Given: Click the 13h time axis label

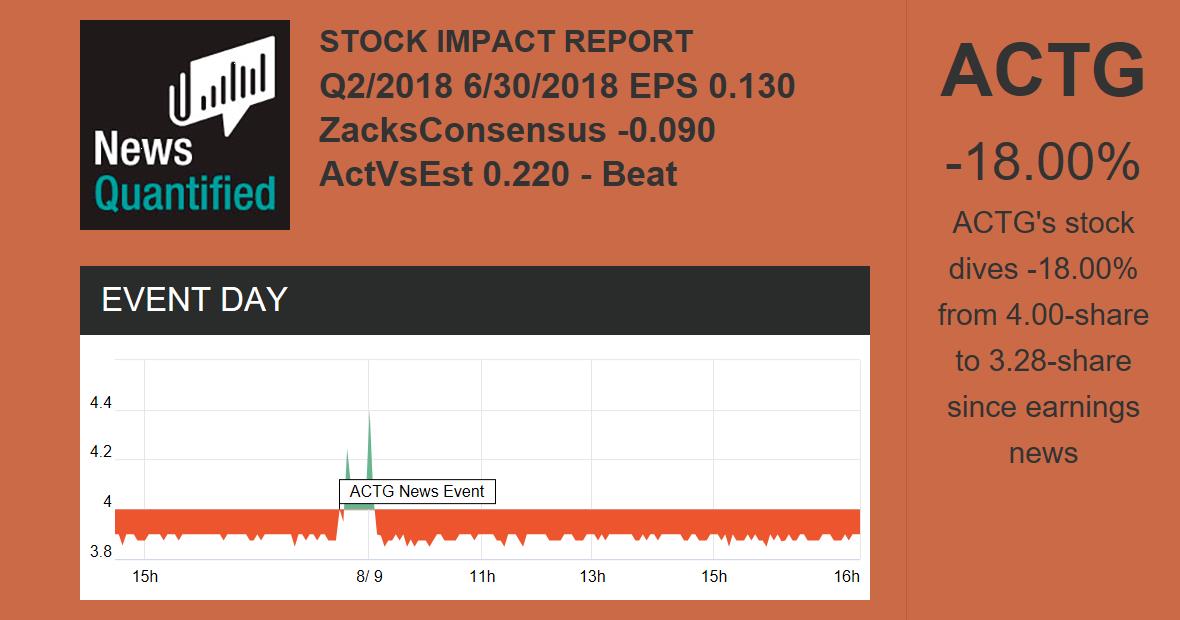Looking at the screenshot, I should [592, 576].
